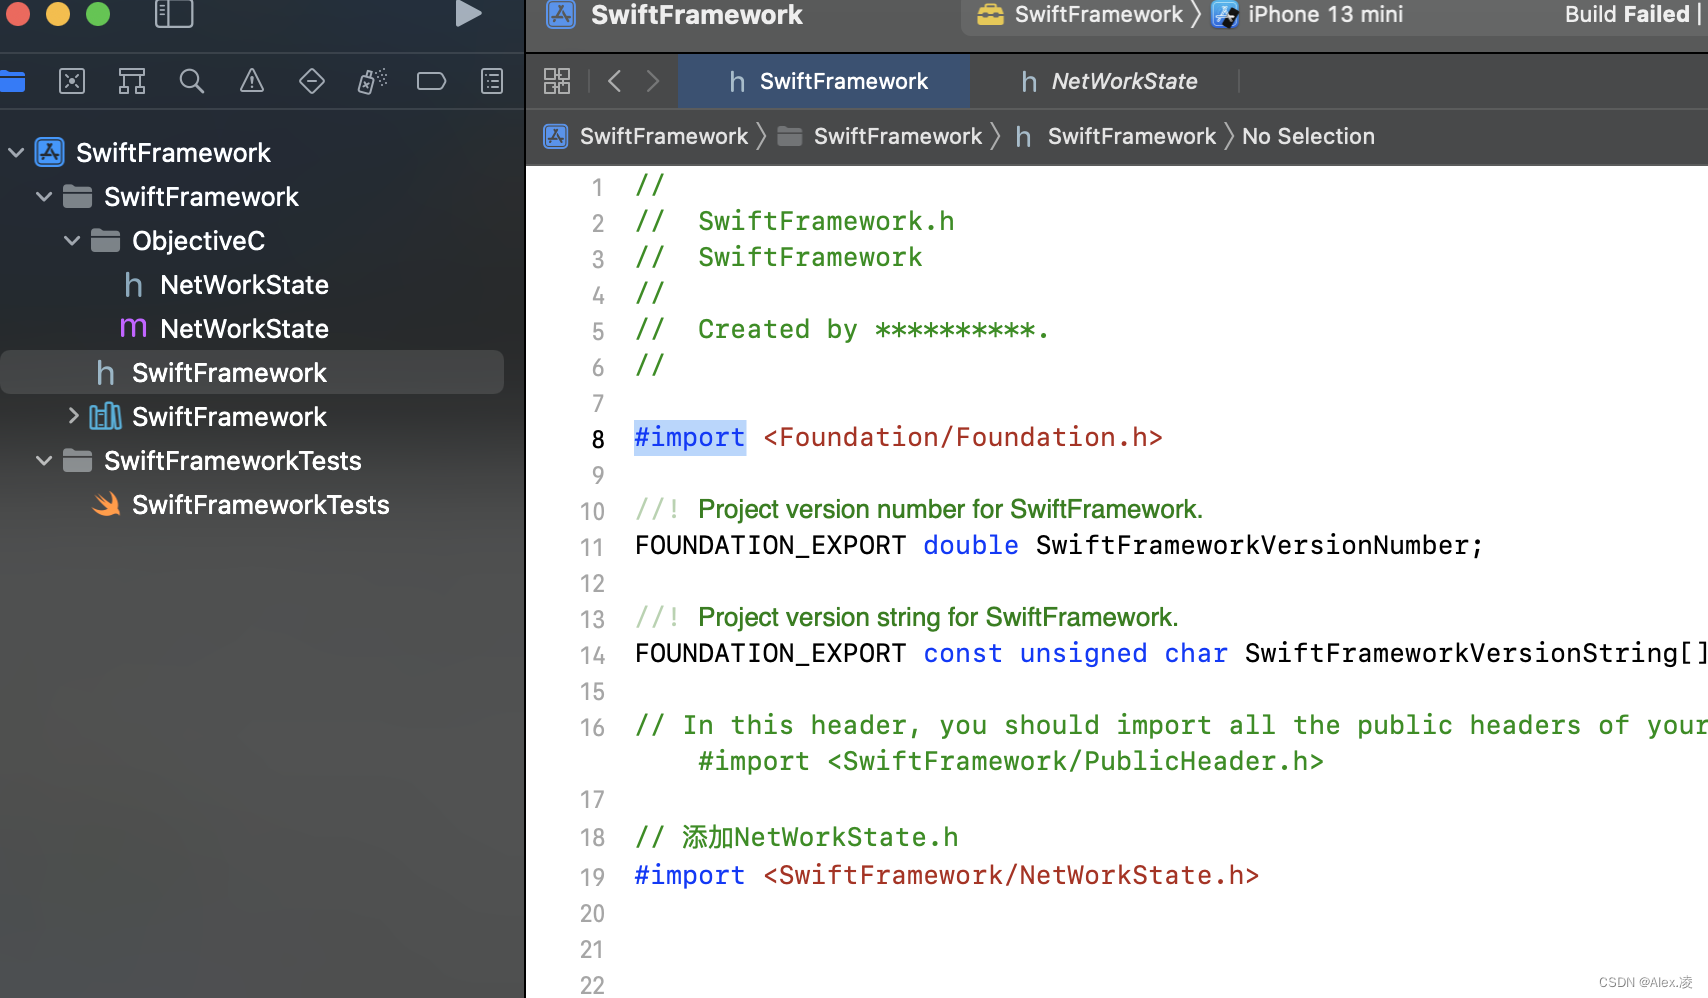Open the Find navigator magnifier
The width and height of the screenshot is (1708, 998).
click(x=192, y=81)
